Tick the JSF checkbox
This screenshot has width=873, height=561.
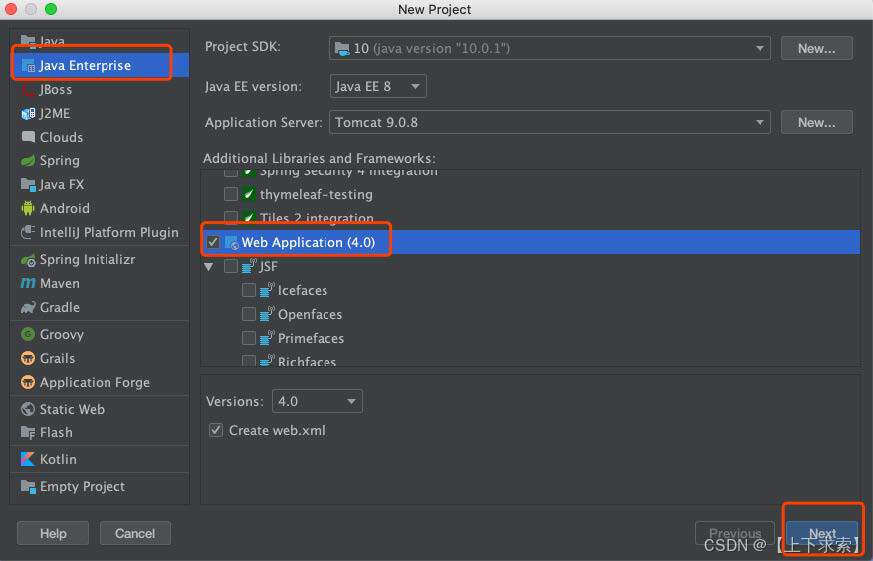point(231,266)
